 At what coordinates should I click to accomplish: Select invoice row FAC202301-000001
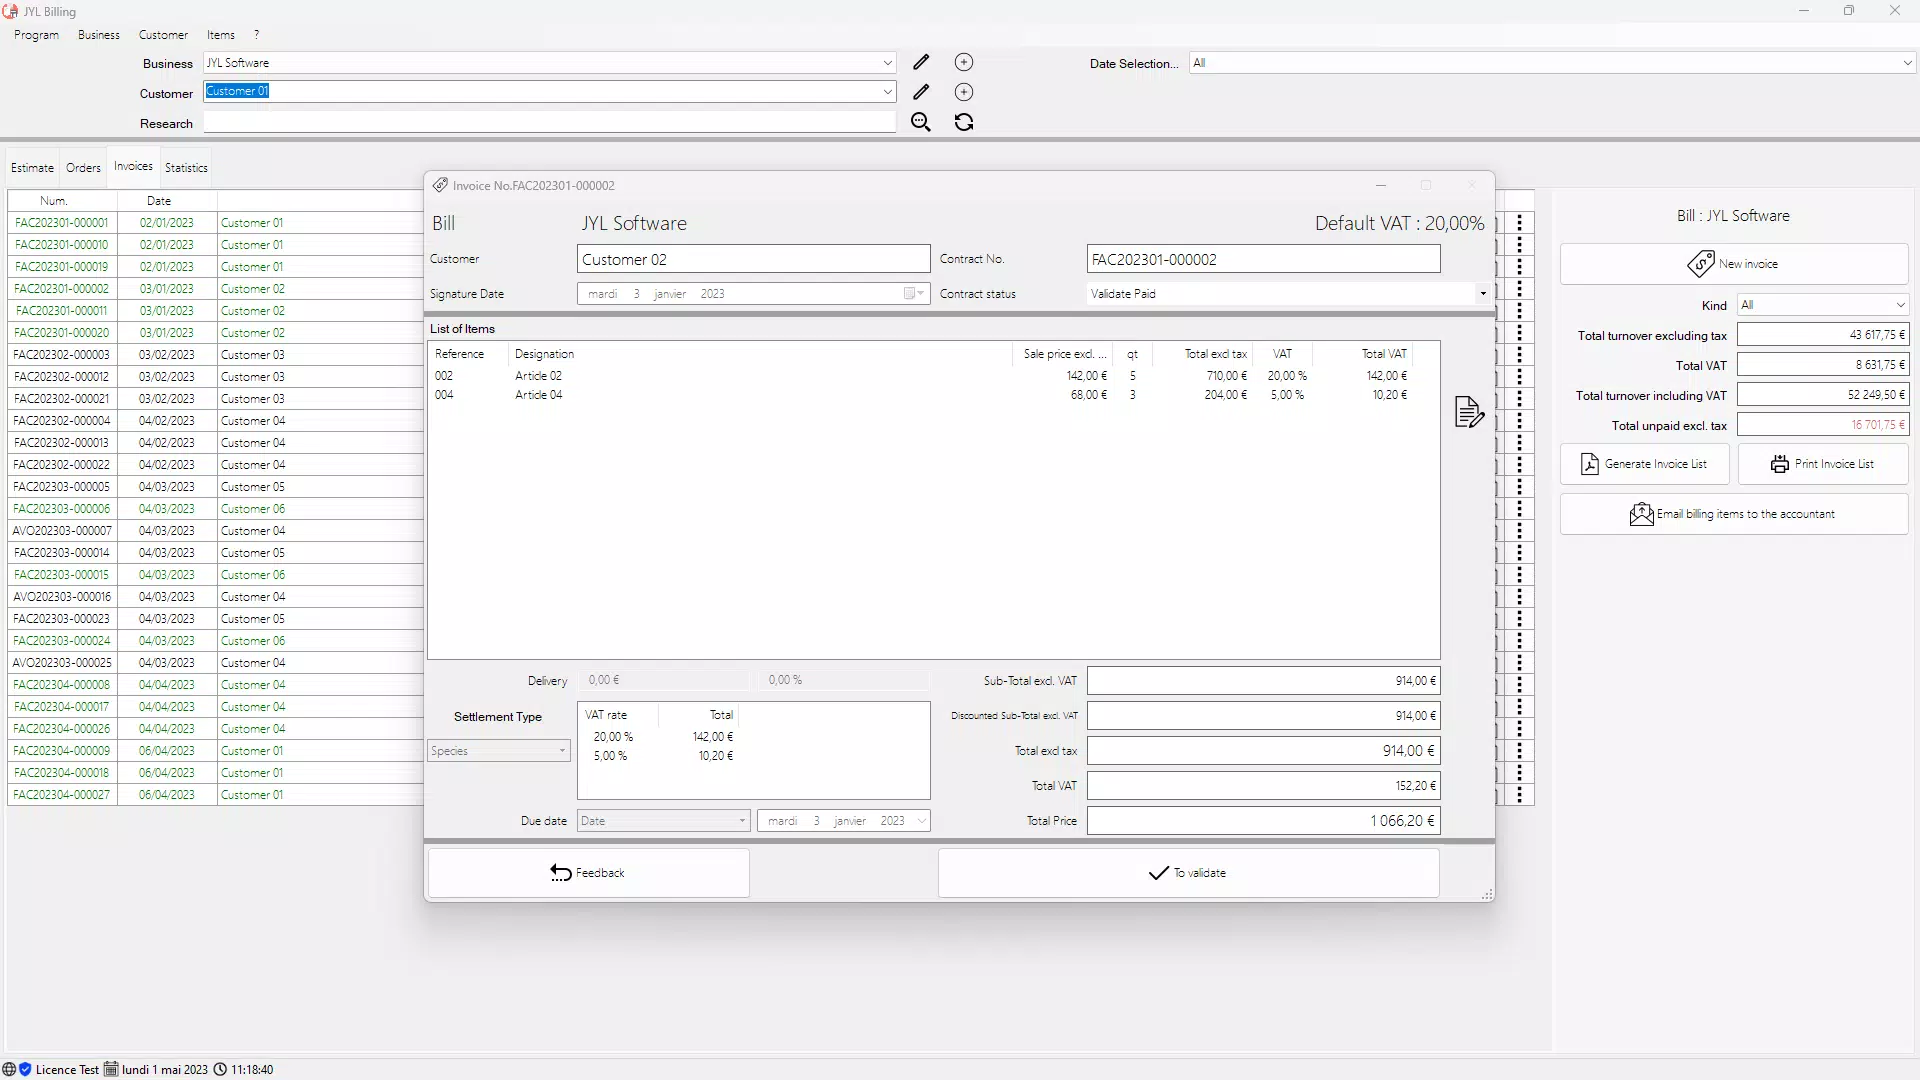(215, 223)
